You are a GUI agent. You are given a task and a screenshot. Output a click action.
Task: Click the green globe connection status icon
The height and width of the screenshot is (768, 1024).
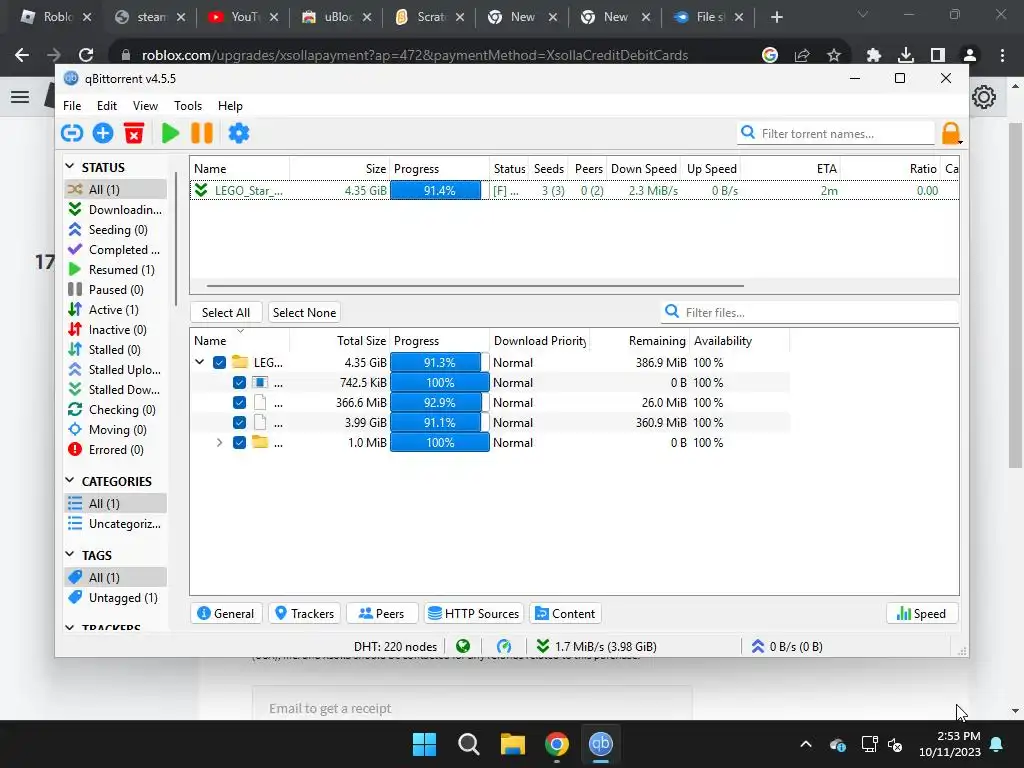click(463, 647)
